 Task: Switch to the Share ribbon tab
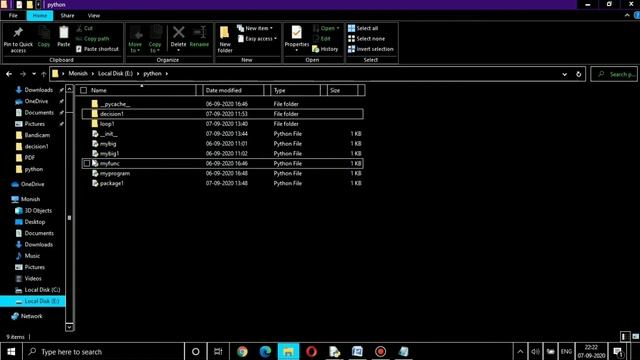coord(67,16)
